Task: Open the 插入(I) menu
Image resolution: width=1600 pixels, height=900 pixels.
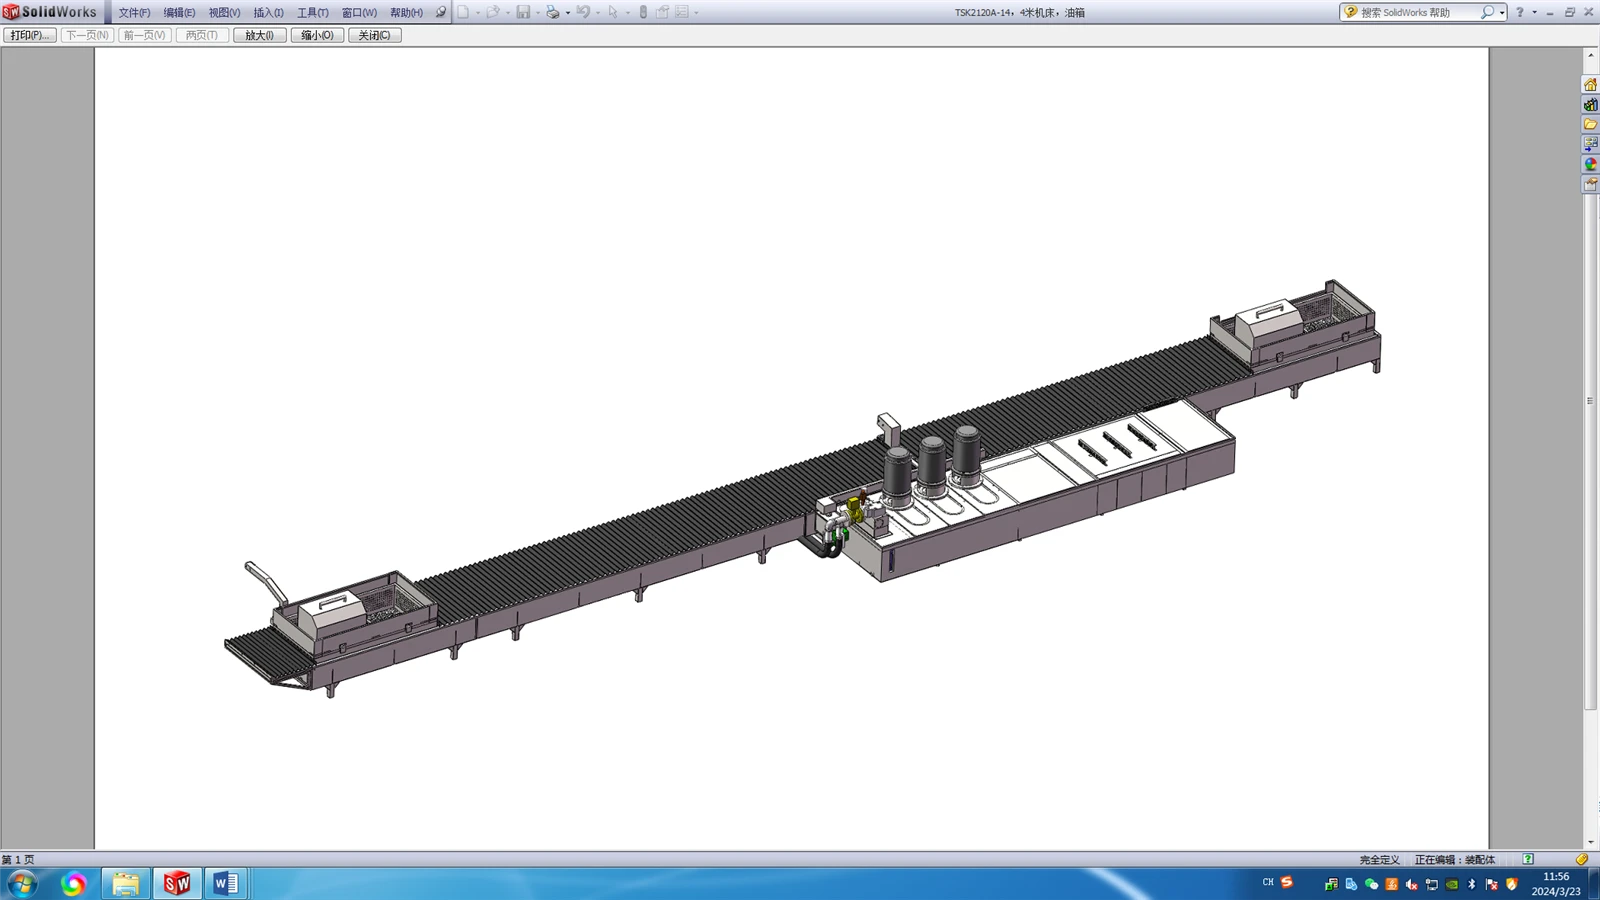Action: [x=268, y=13]
